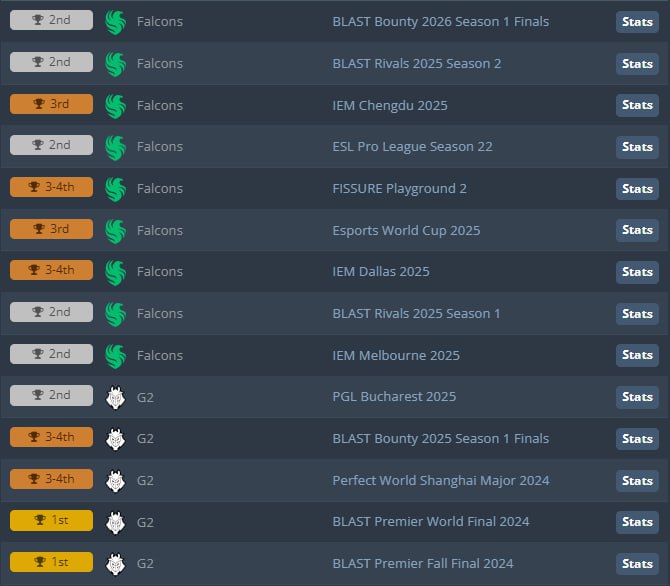The image size is (670, 586).
Task: Click G2 logo beside PGL Bucharest 2025
Action: (x=115, y=397)
